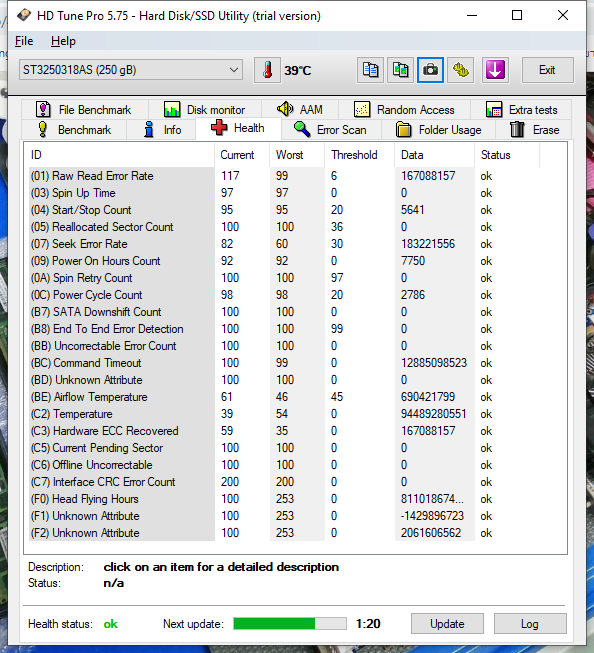Switch to the Folder Usage tab

coord(438,130)
